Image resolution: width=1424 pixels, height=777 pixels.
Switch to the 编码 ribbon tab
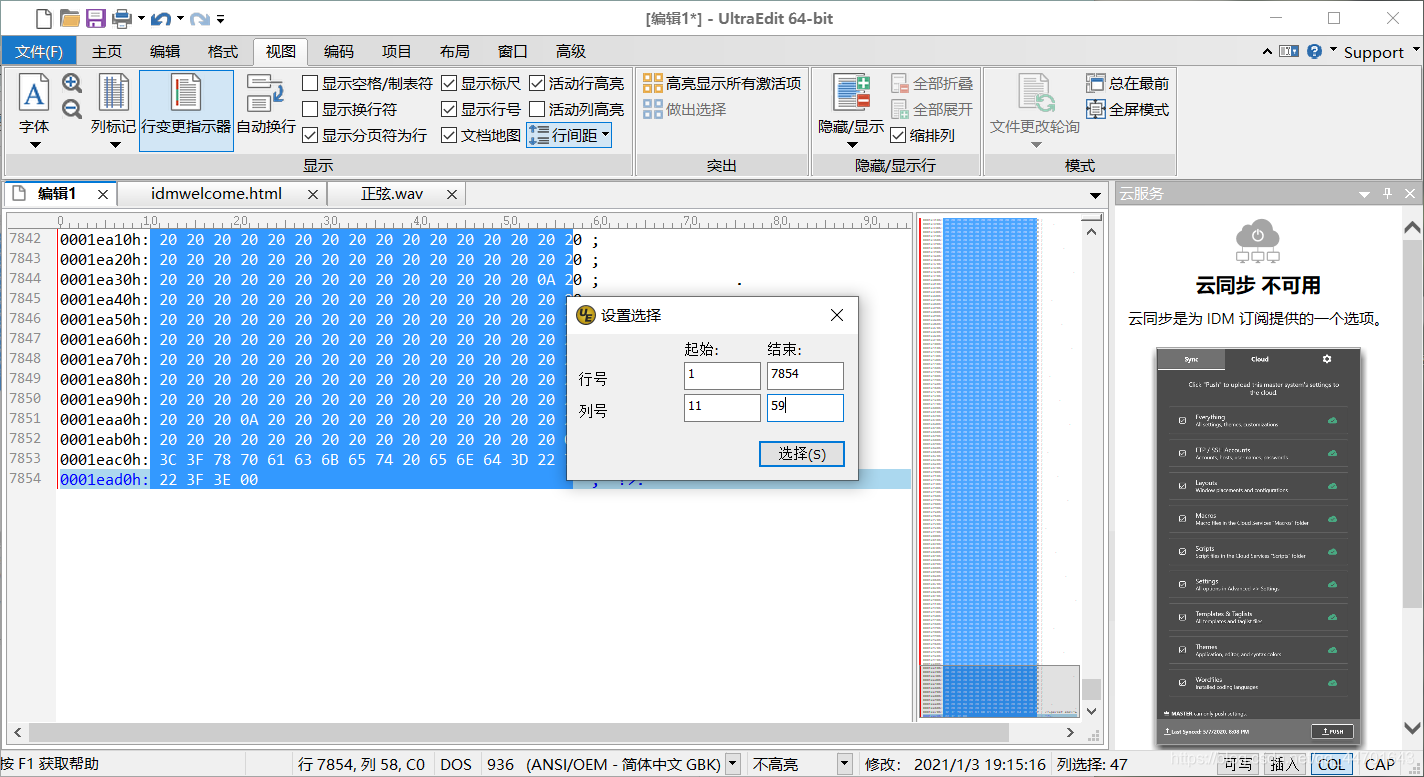339,51
